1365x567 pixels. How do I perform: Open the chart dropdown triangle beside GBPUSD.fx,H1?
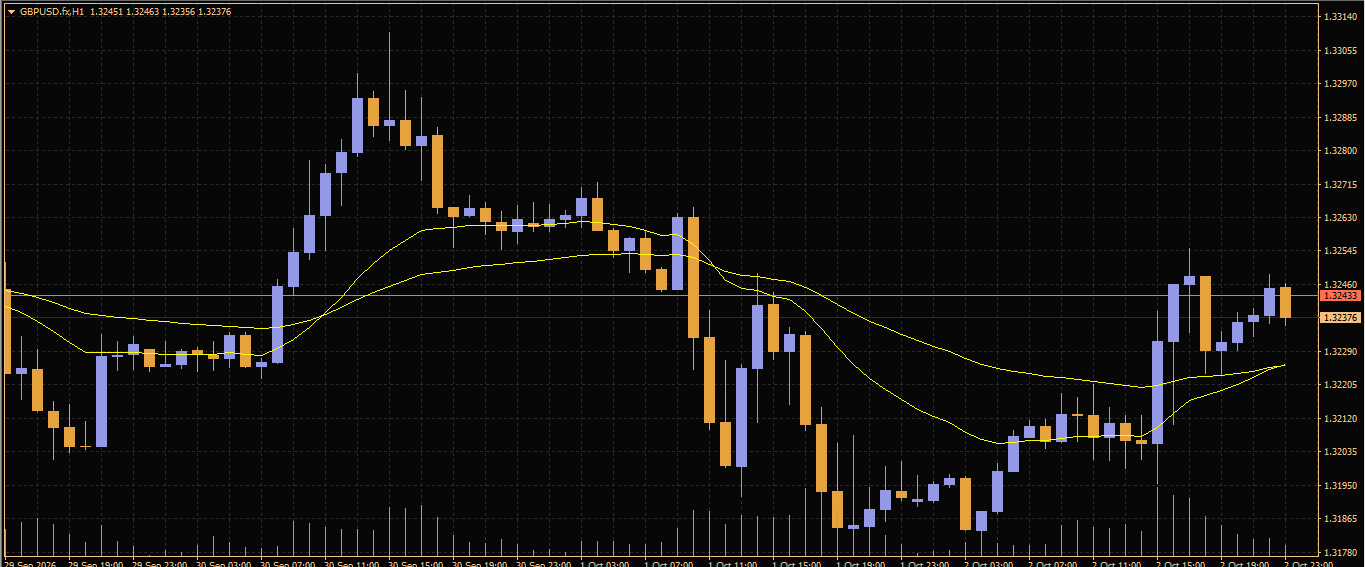coord(11,12)
